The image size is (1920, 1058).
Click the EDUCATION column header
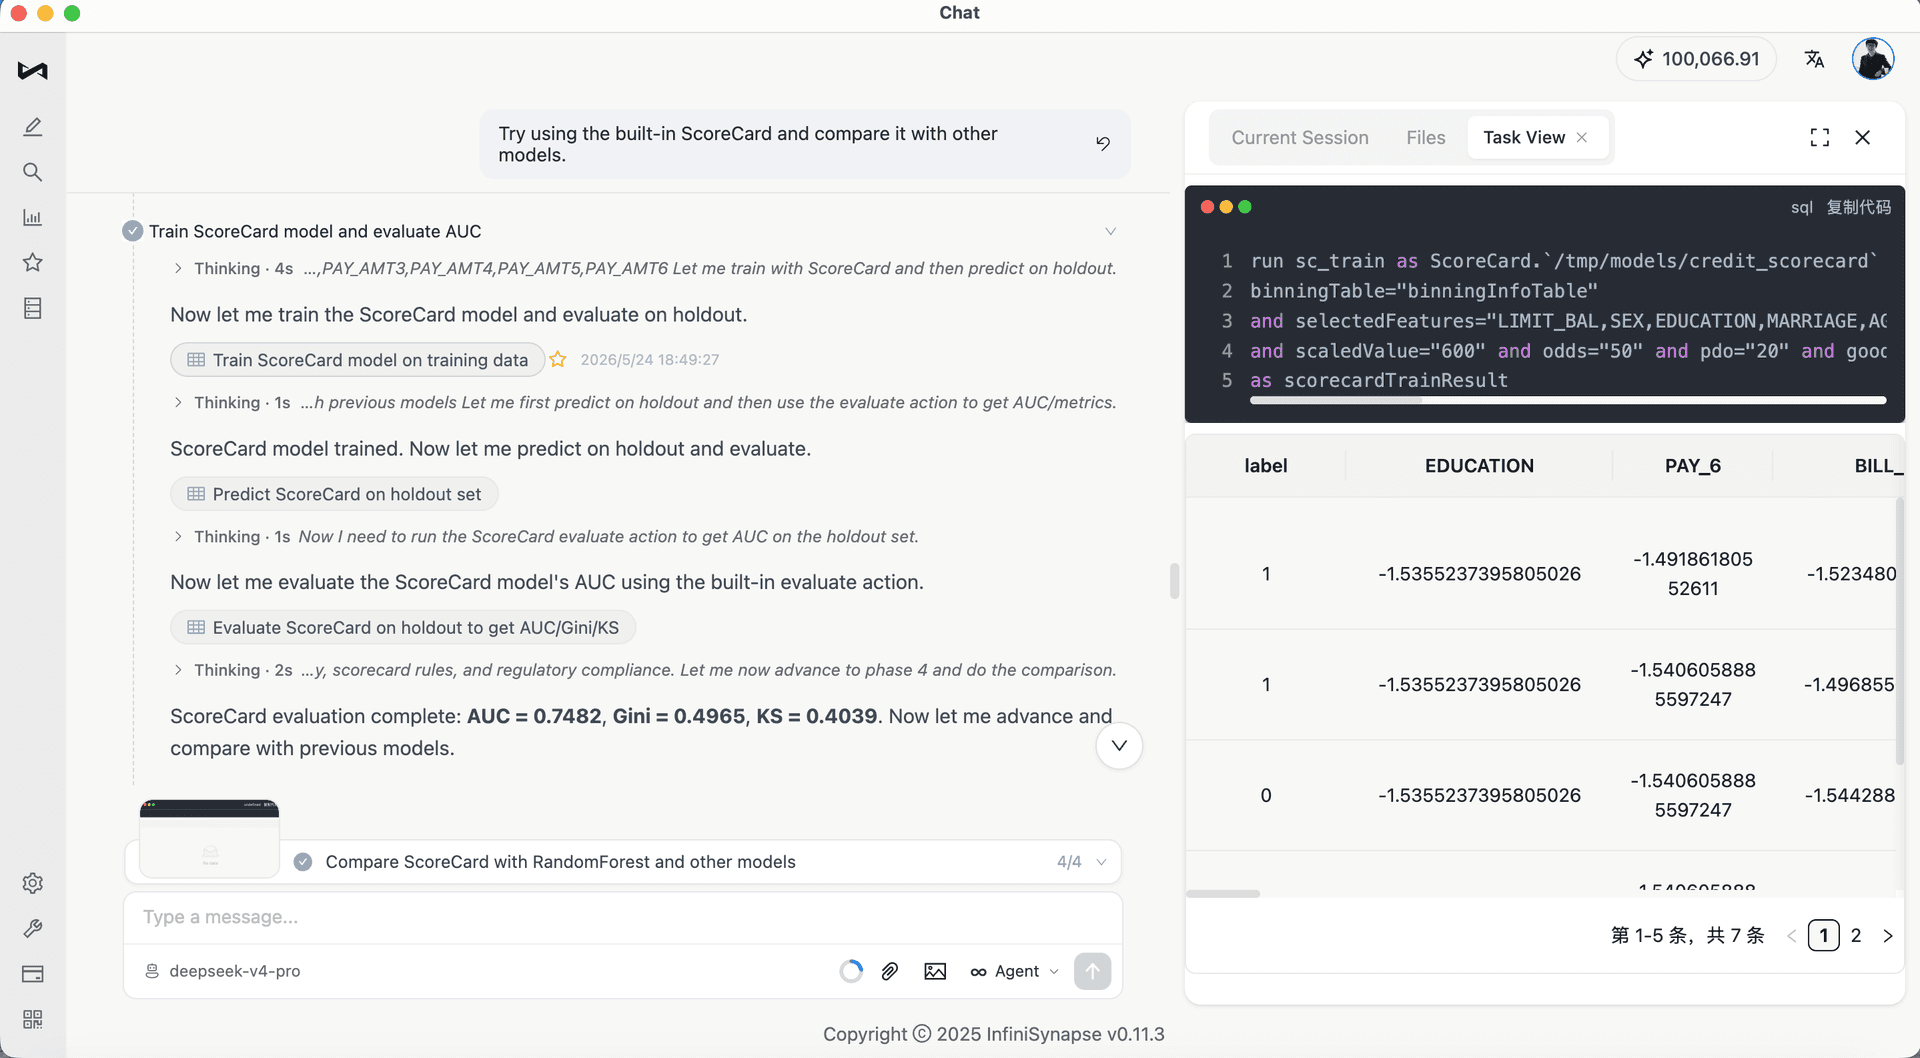pos(1479,466)
